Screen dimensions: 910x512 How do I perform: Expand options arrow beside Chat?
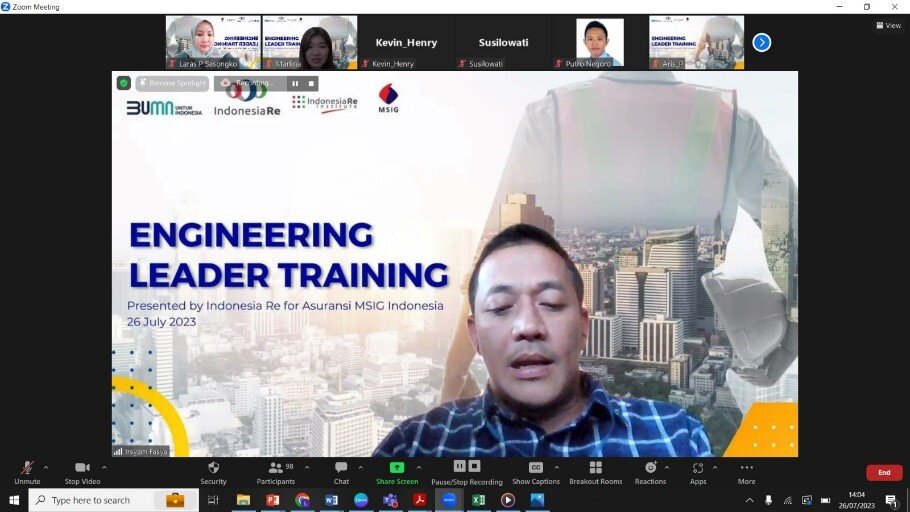coord(360,467)
